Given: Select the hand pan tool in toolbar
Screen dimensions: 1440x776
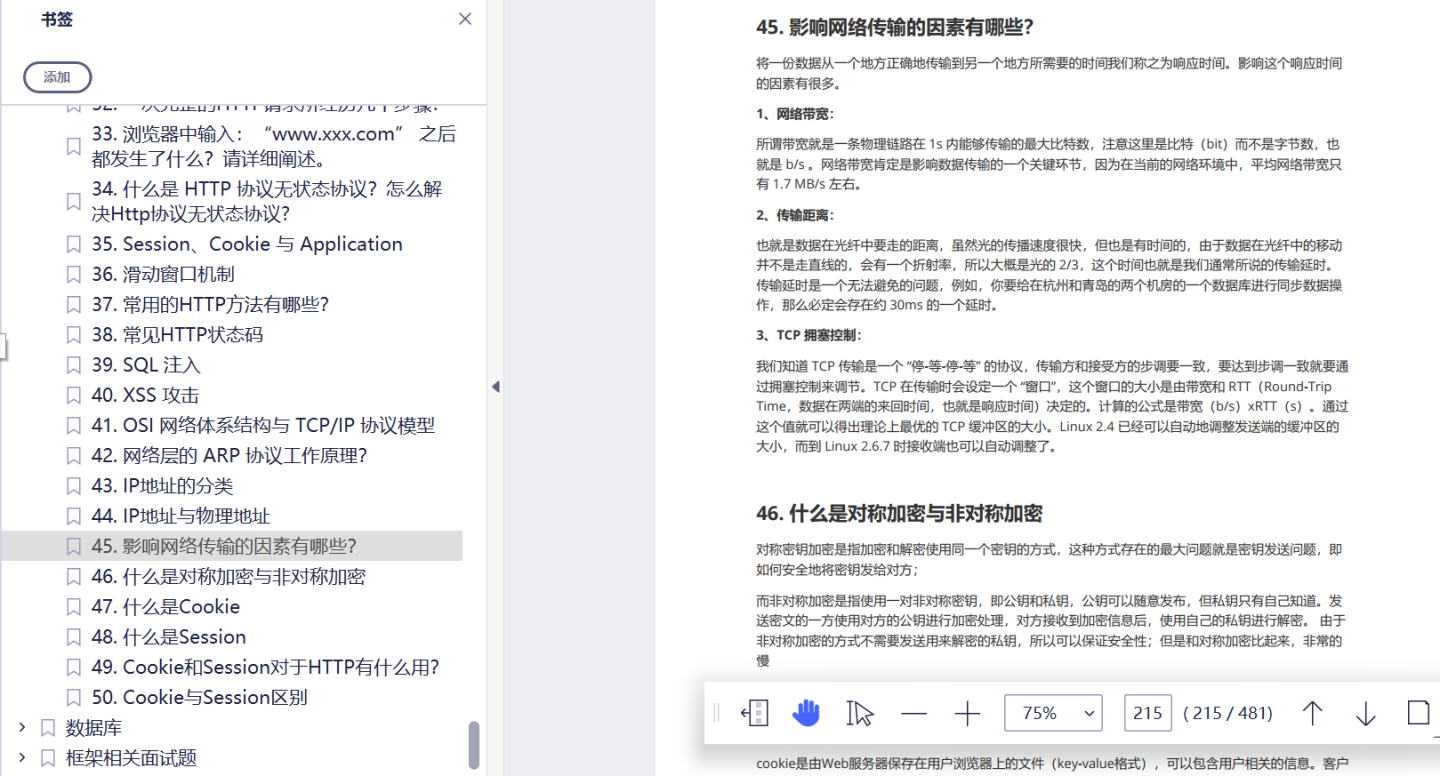Looking at the screenshot, I should pyautogui.click(x=806, y=713).
